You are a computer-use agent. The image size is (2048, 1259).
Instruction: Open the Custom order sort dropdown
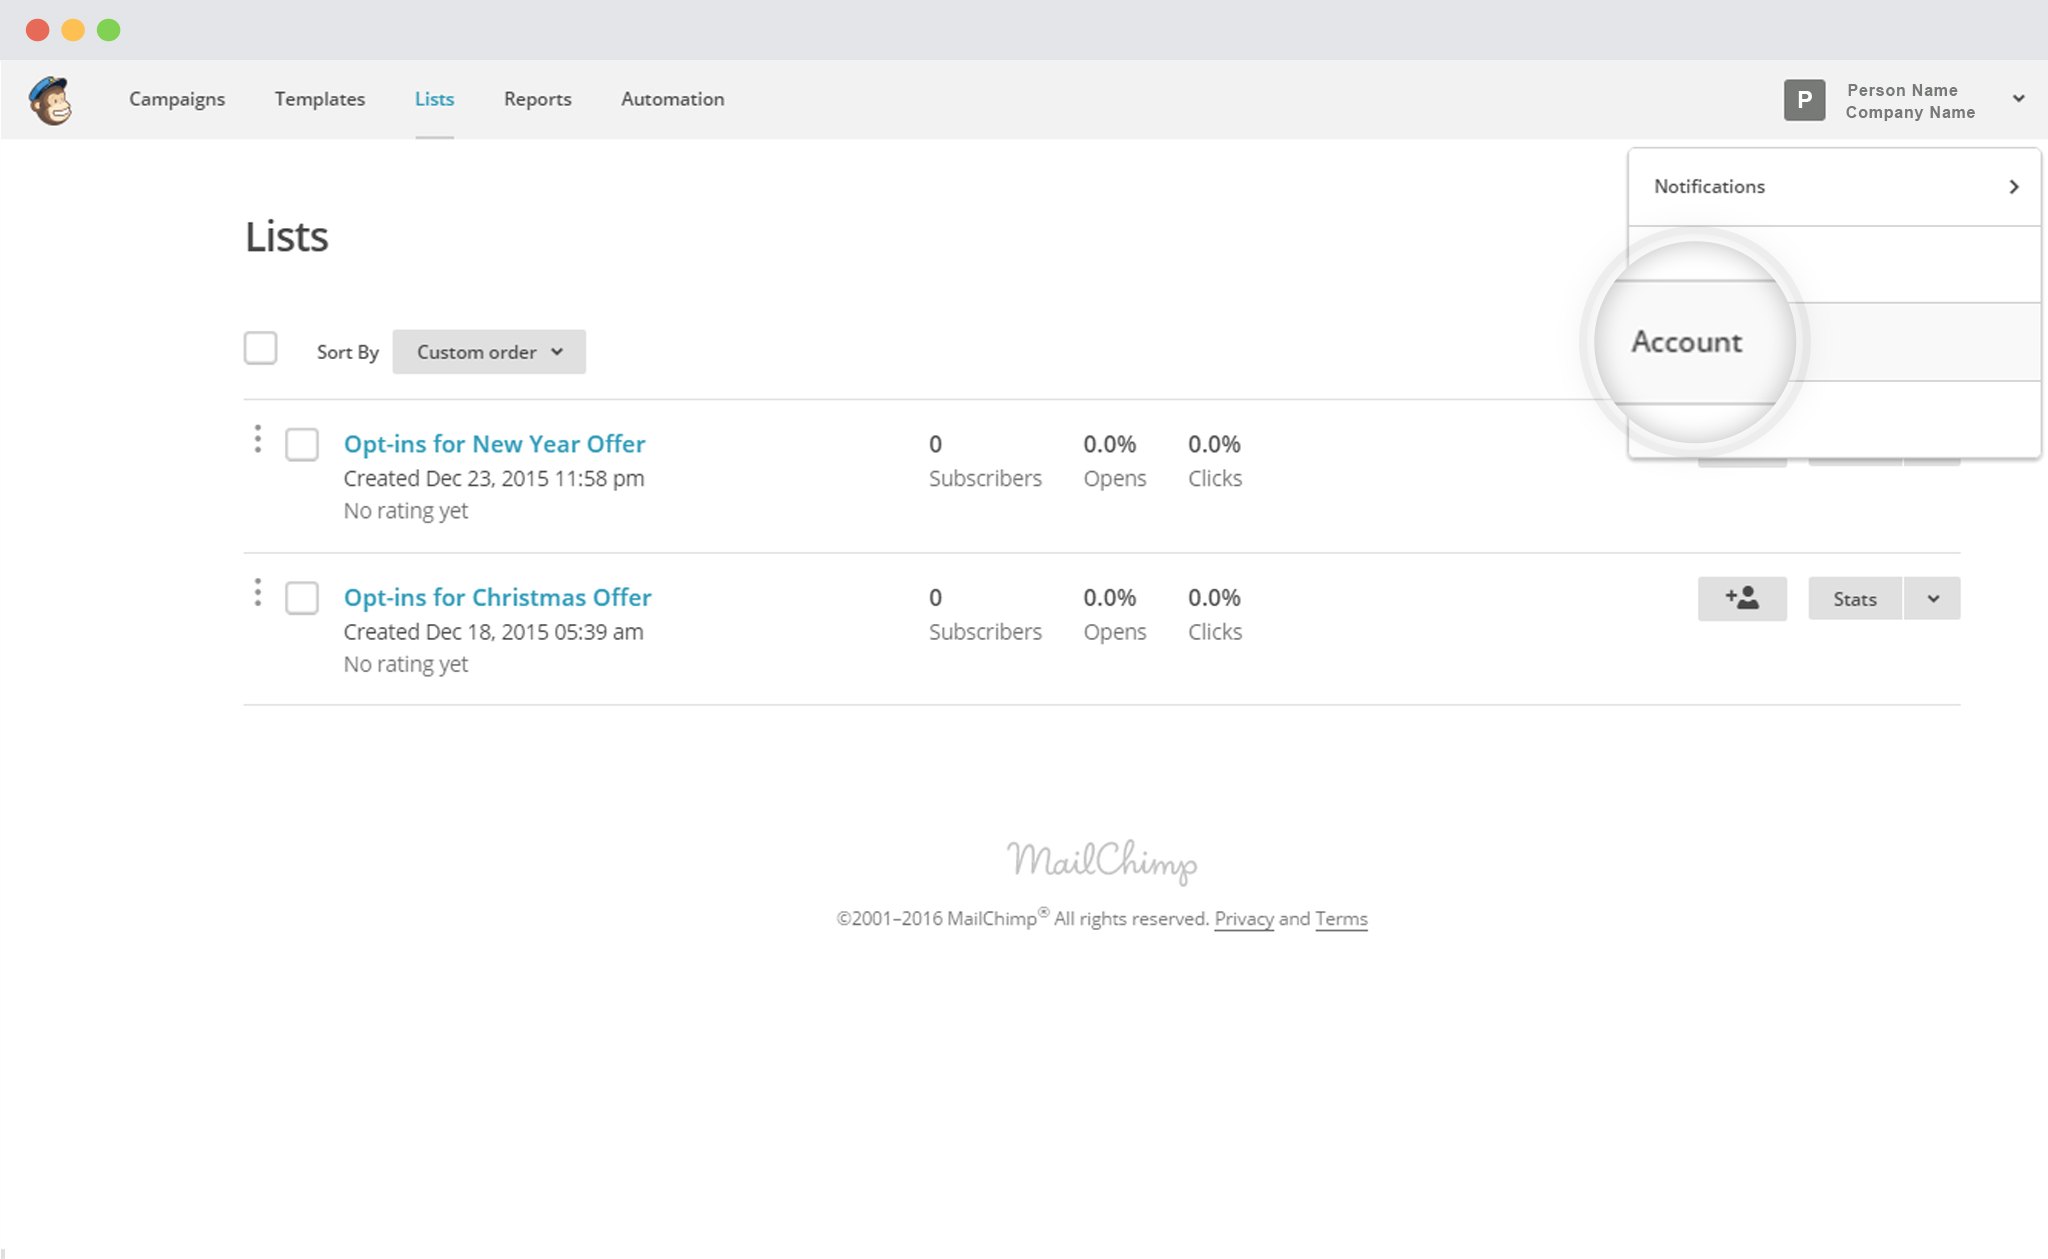pyautogui.click(x=489, y=351)
